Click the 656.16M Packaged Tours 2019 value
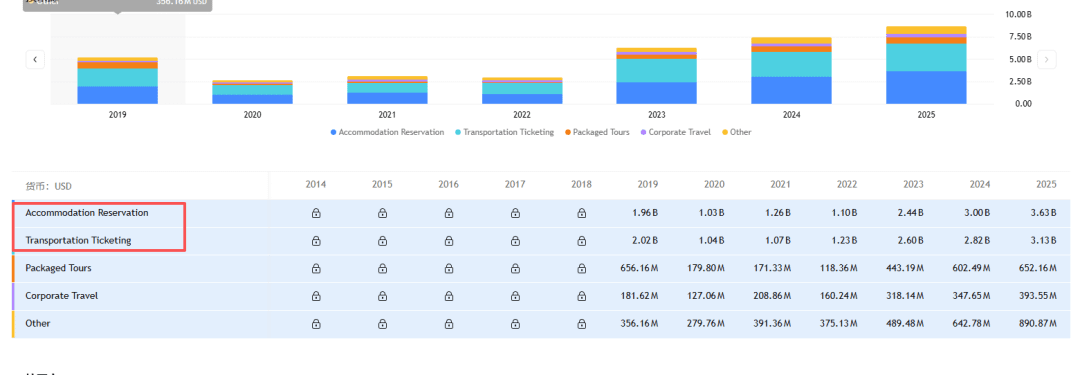The image size is (1080, 375). (x=639, y=269)
